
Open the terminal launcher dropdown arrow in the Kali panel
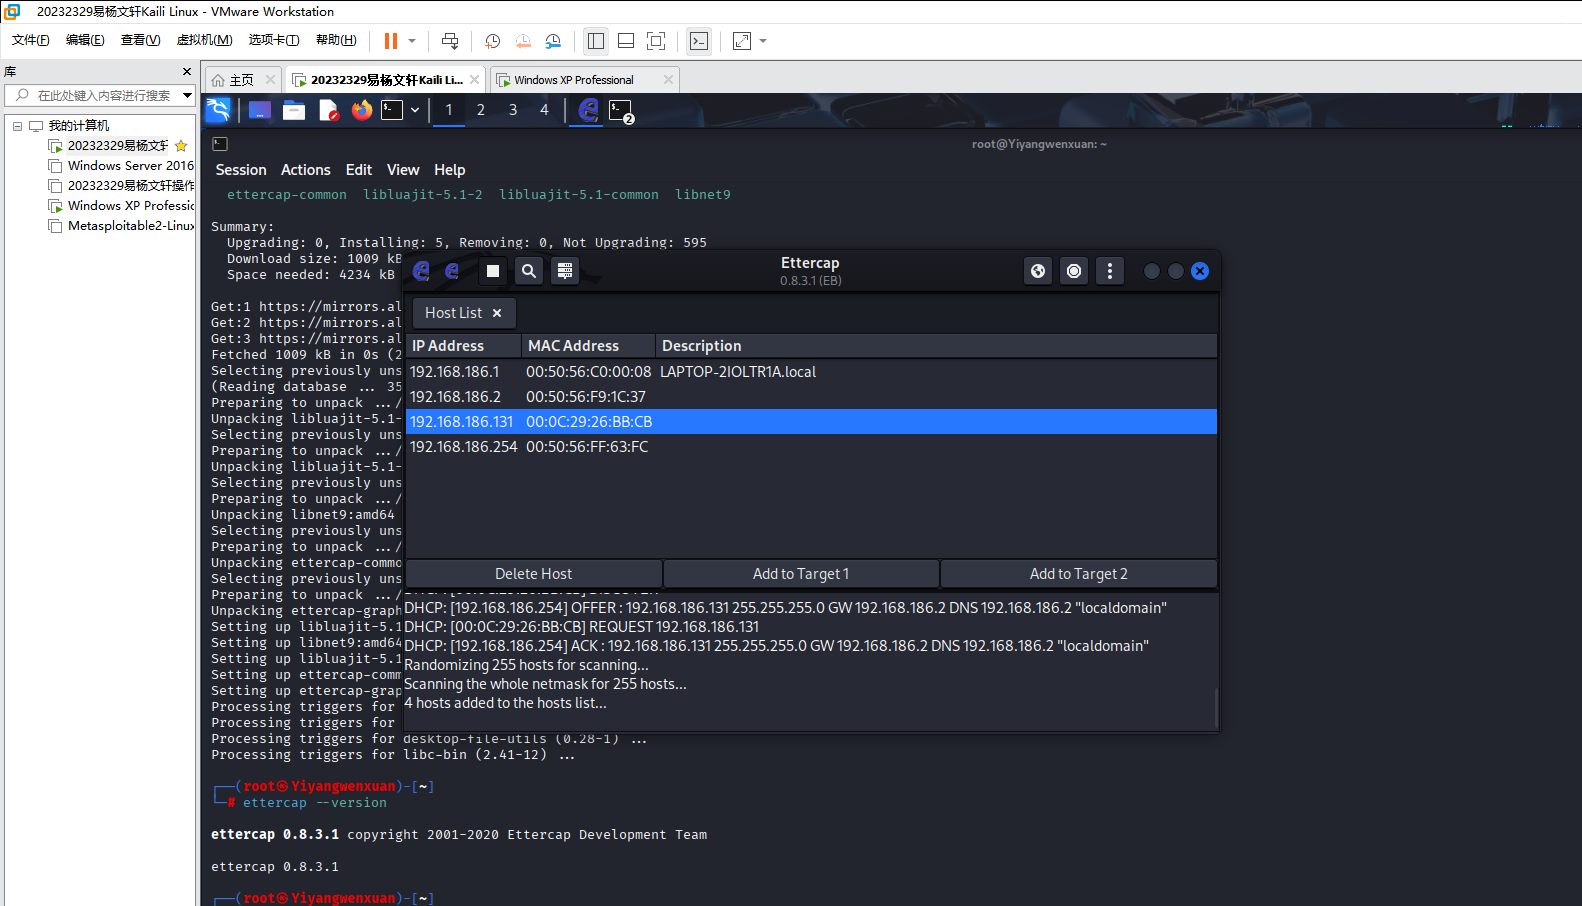(415, 110)
